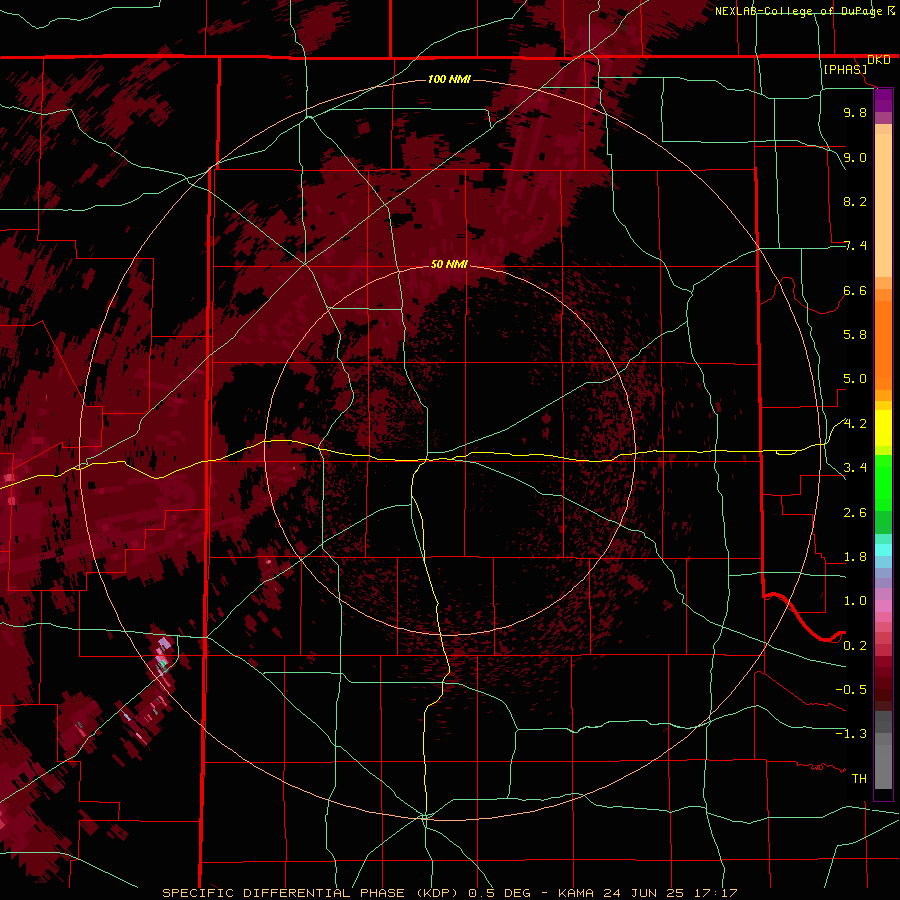This screenshot has height=900, width=900.
Task: Click the 5.8 color scale value
Action: coord(855,335)
